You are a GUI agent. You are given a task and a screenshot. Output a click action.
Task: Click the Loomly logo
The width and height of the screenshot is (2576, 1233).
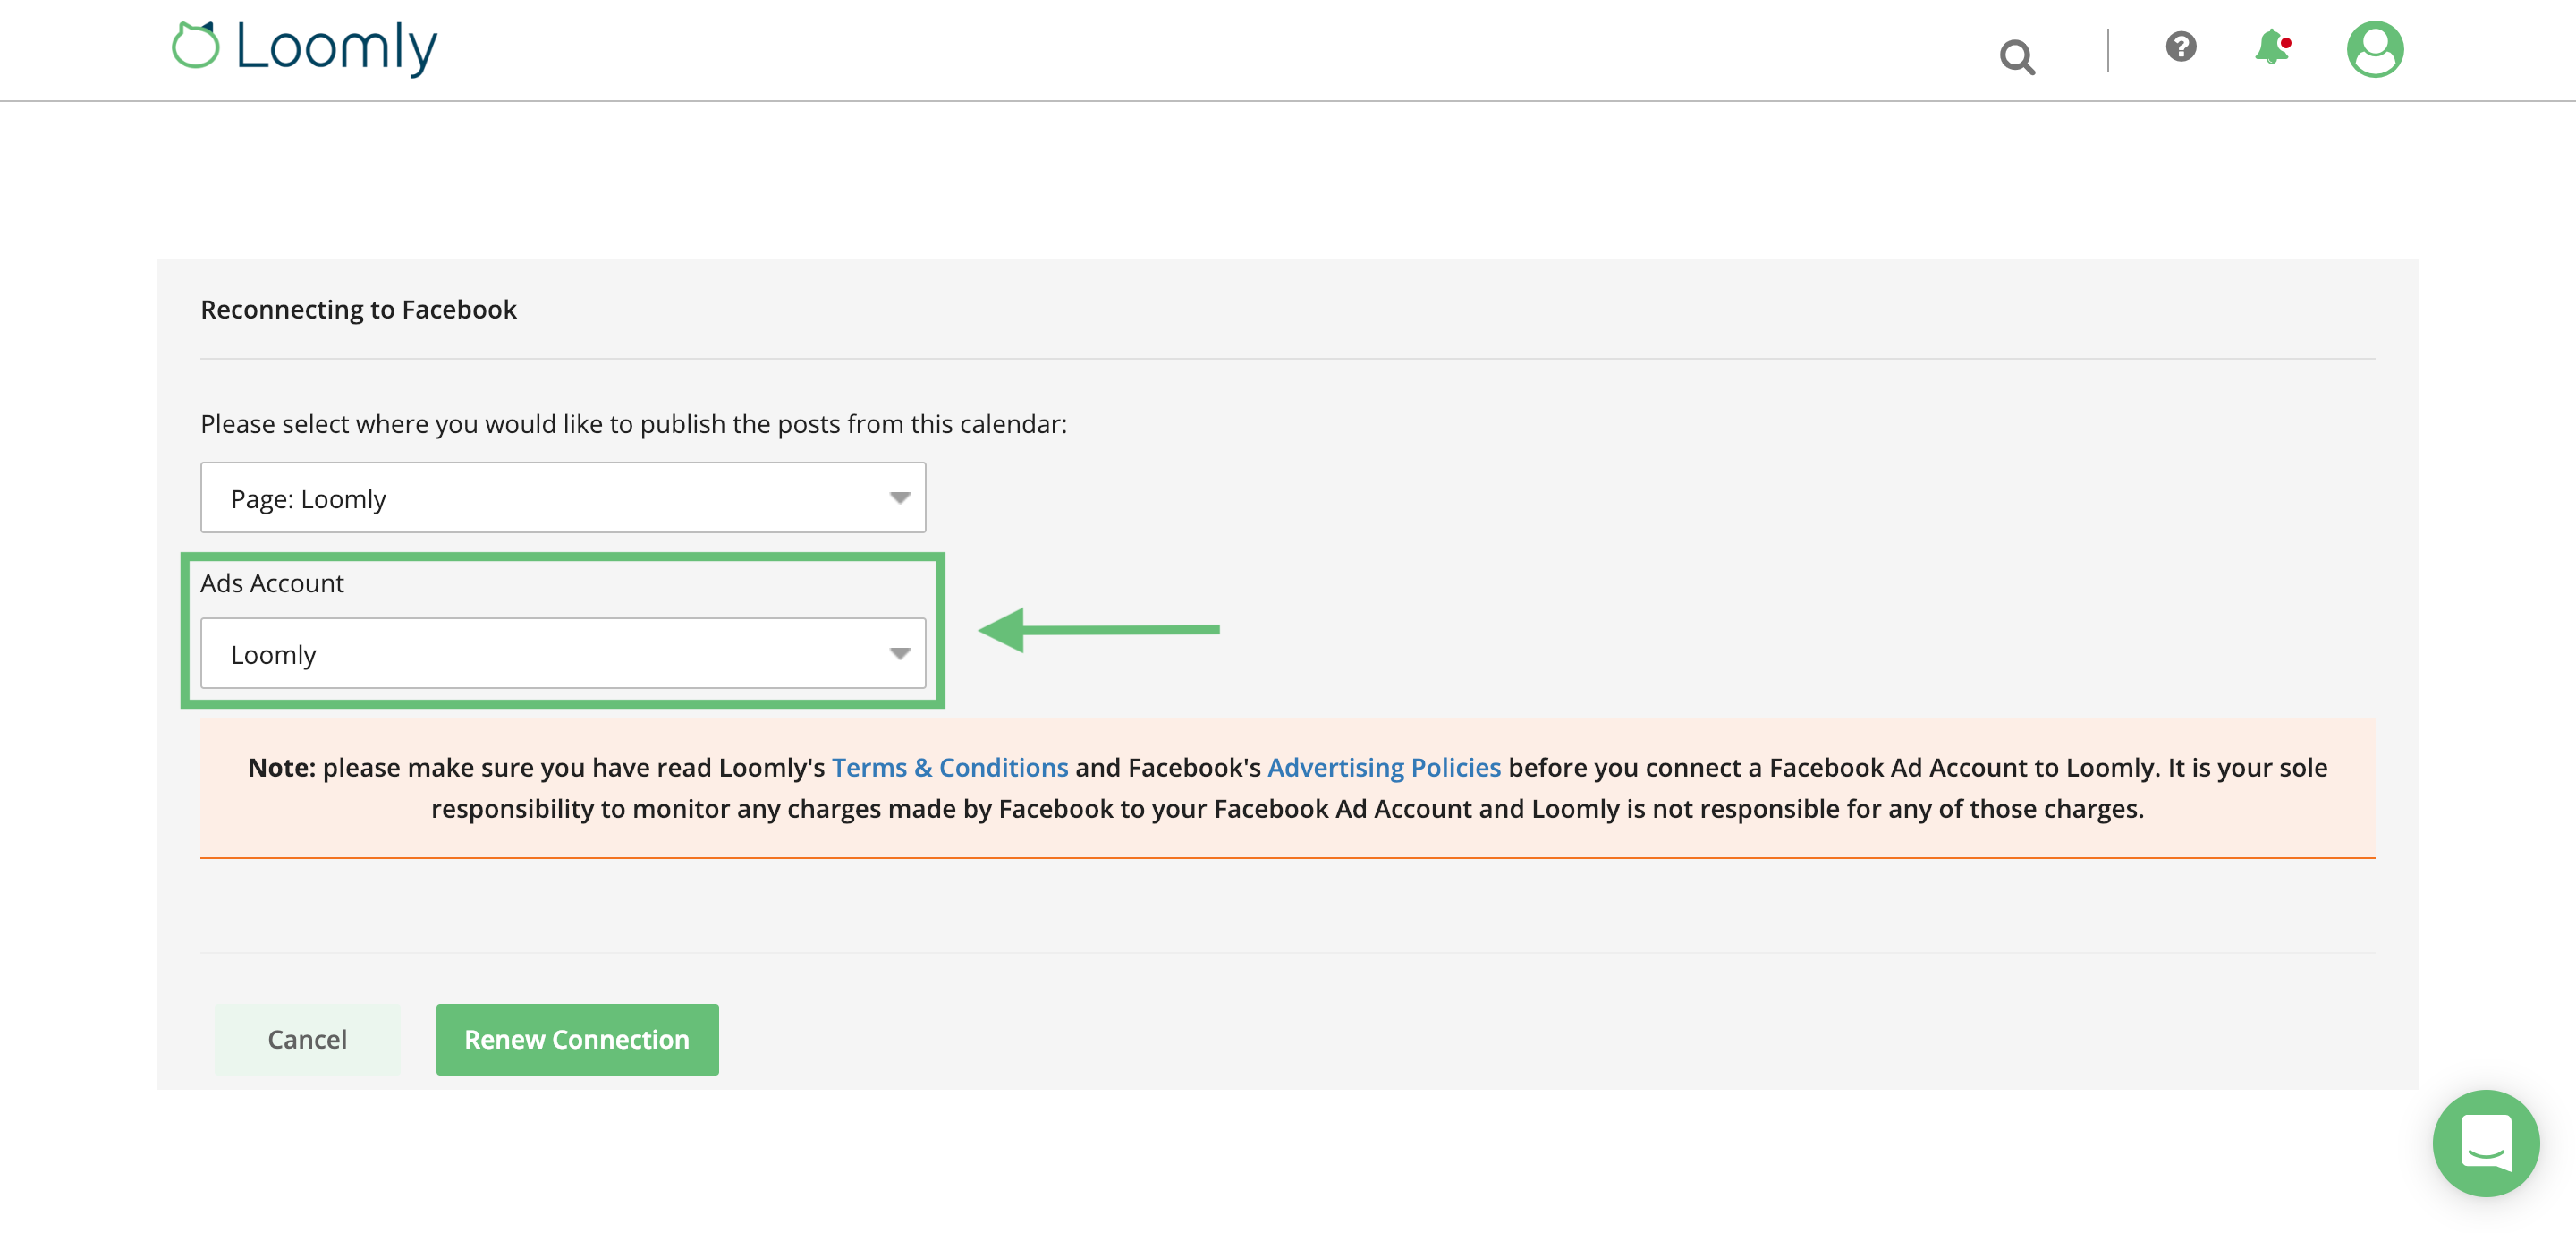[x=305, y=48]
